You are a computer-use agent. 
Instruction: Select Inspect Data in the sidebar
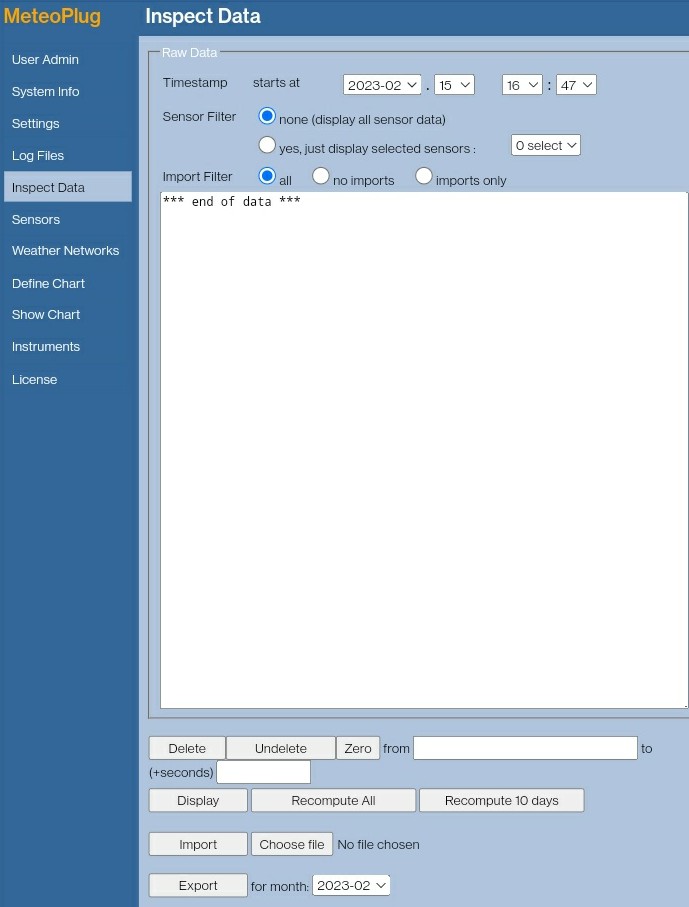(x=68, y=187)
